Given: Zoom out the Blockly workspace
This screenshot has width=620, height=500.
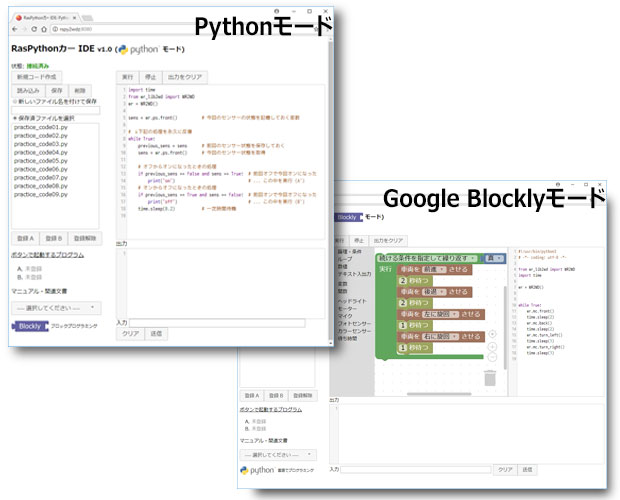Looking at the screenshot, I should coord(492,357).
